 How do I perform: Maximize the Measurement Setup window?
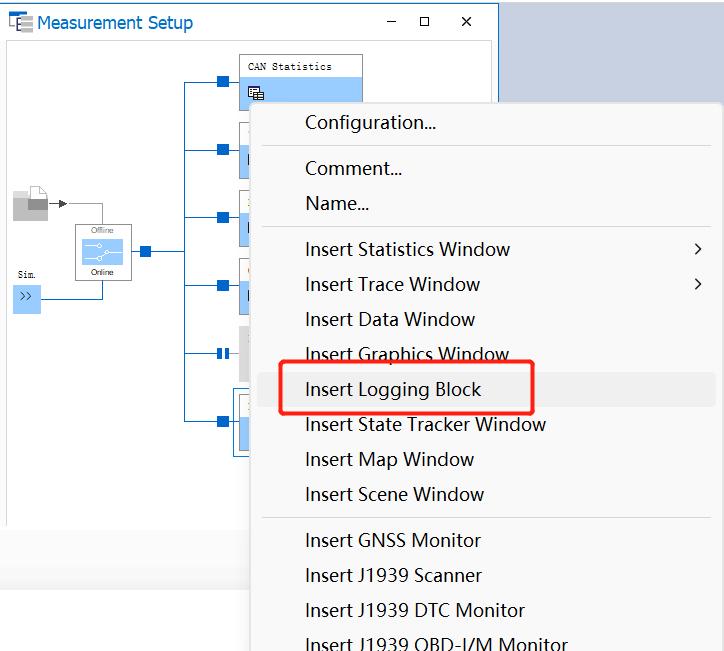[424, 22]
